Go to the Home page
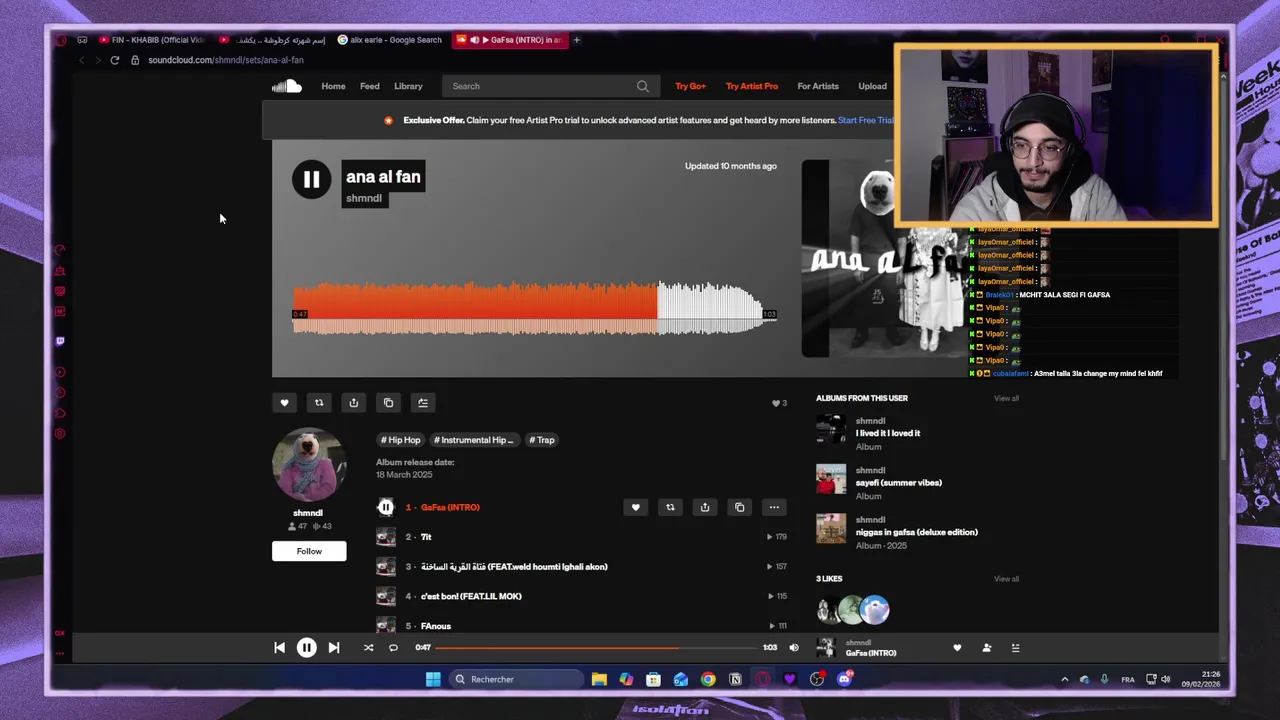Screen dimensions: 1280x720 pos(333,86)
